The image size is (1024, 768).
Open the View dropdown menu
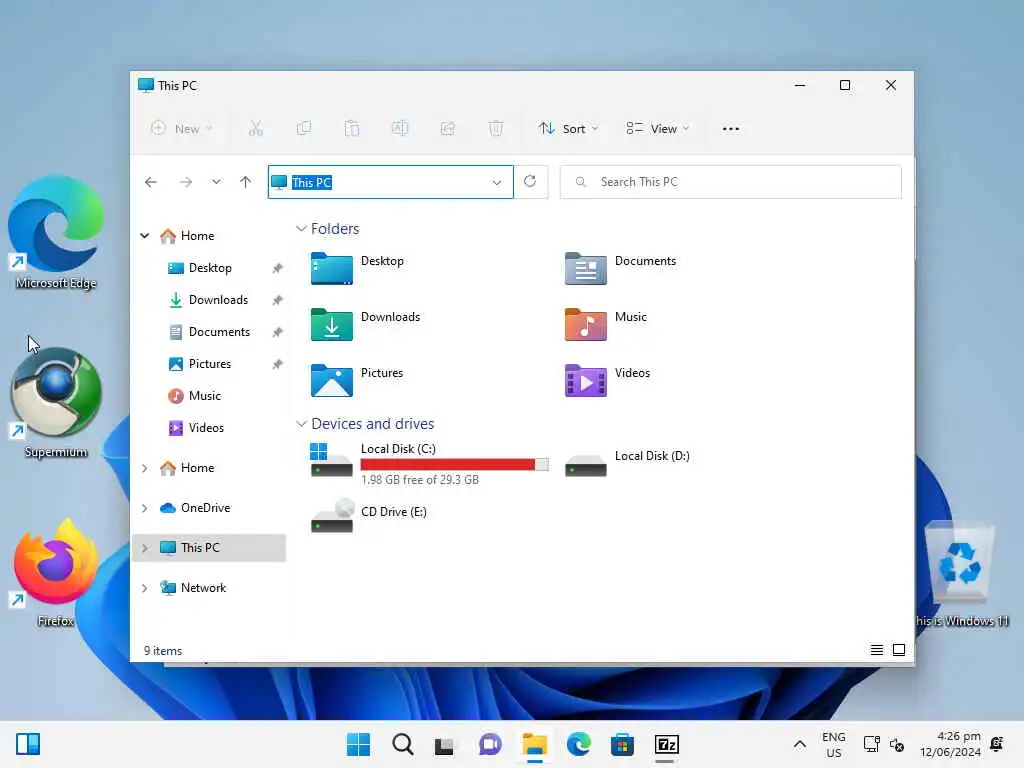[x=658, y=129]
